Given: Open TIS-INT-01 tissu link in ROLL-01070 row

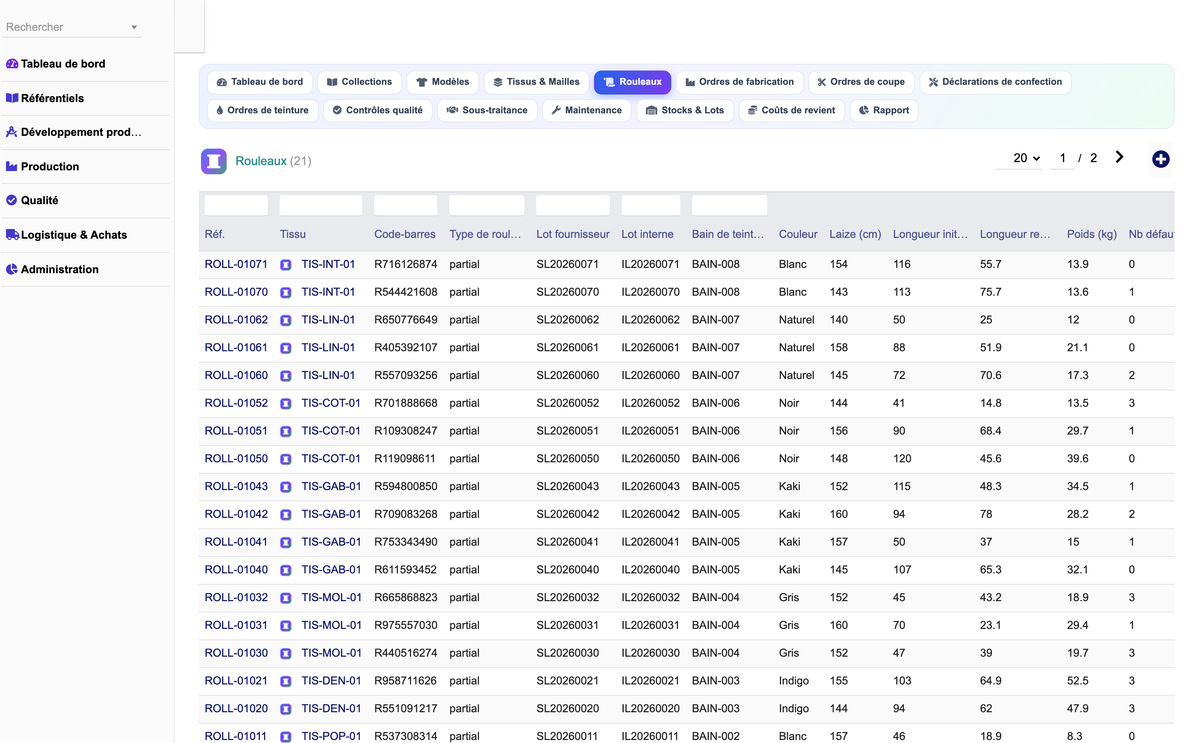Looking at the screenshot, I should click(x=328, y=293).
